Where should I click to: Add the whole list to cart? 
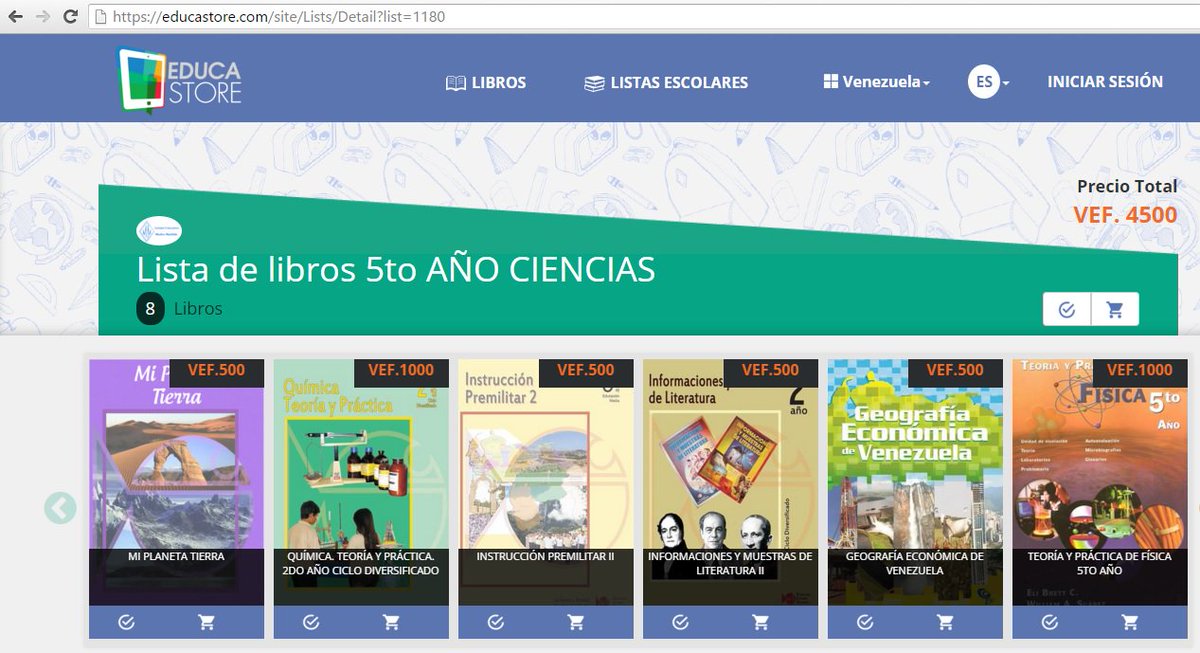(1115, 310)
